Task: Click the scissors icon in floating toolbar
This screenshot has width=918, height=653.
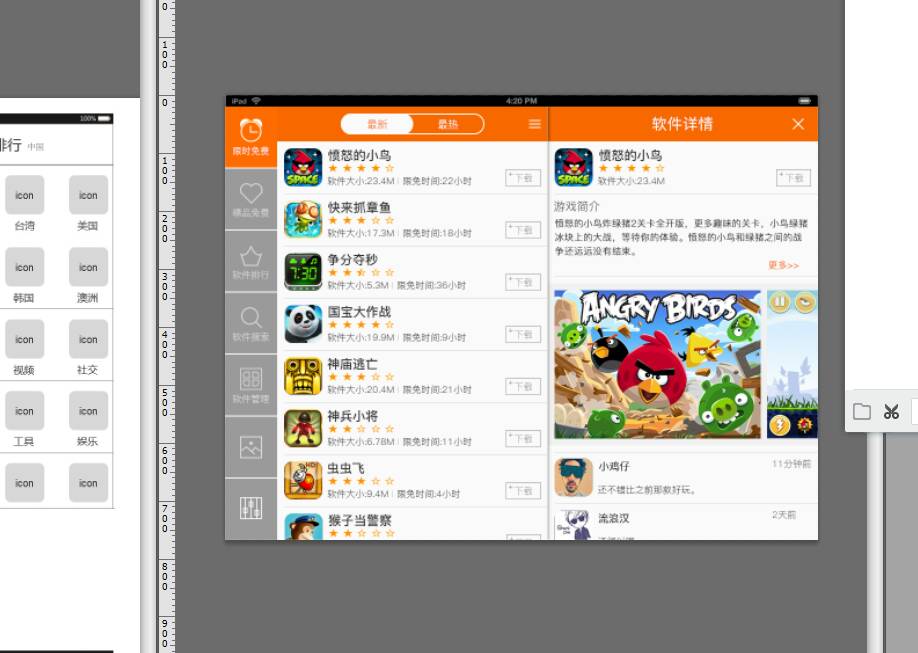Action: click(891, 412)
